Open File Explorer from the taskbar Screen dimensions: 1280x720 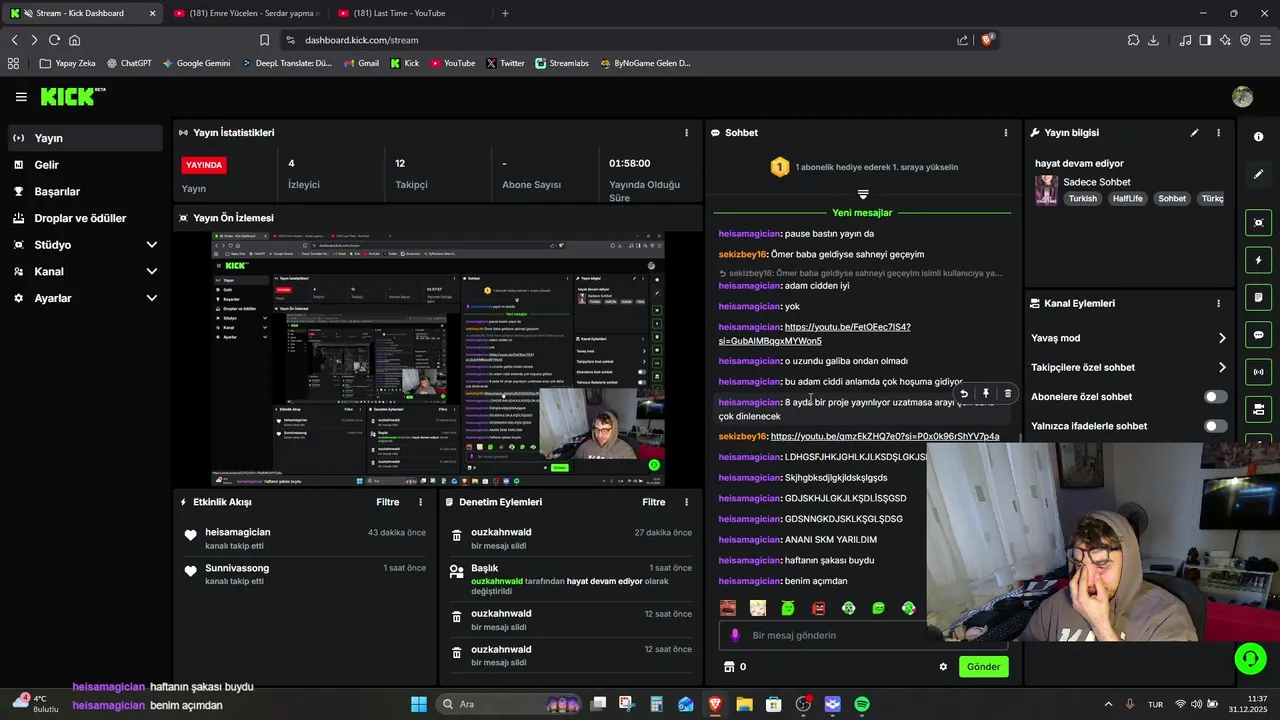click(744, 704)
